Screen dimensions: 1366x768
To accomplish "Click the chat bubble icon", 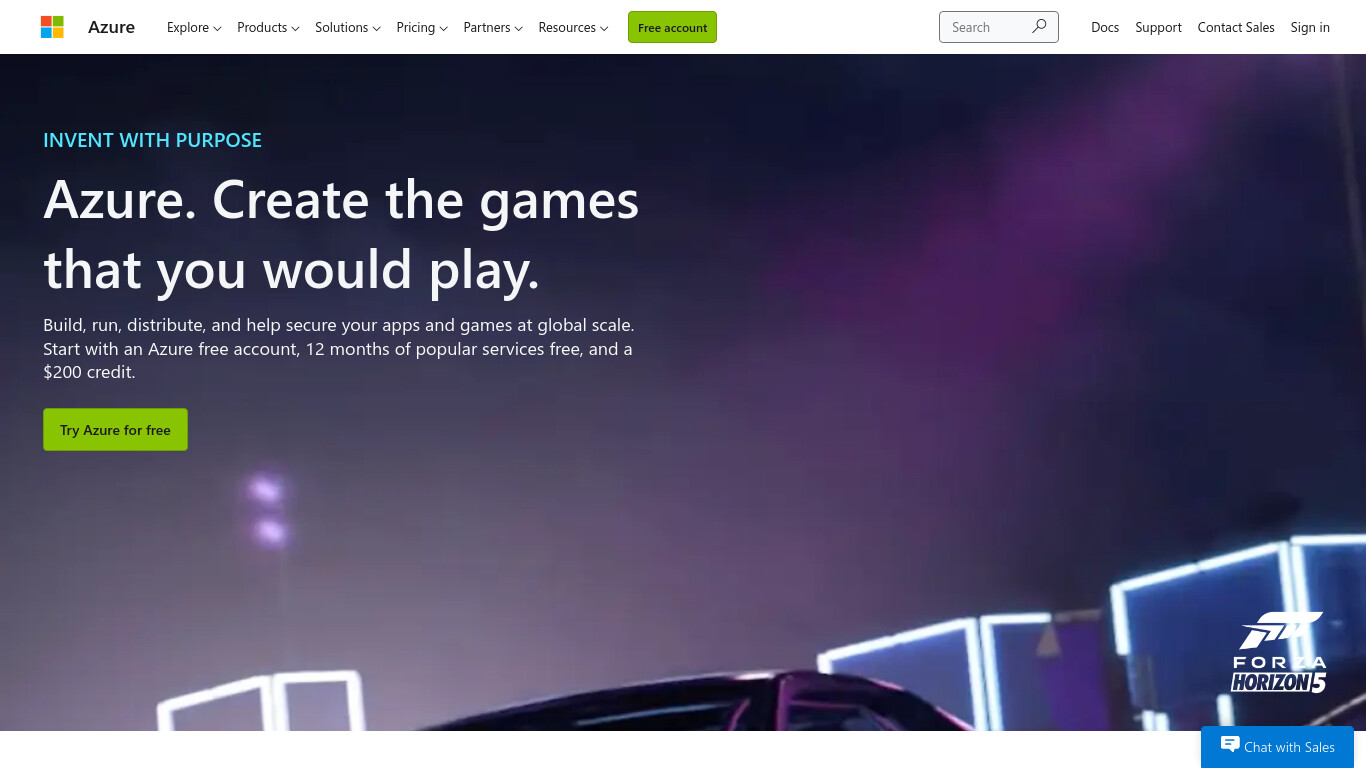I will click(1230, 745).
